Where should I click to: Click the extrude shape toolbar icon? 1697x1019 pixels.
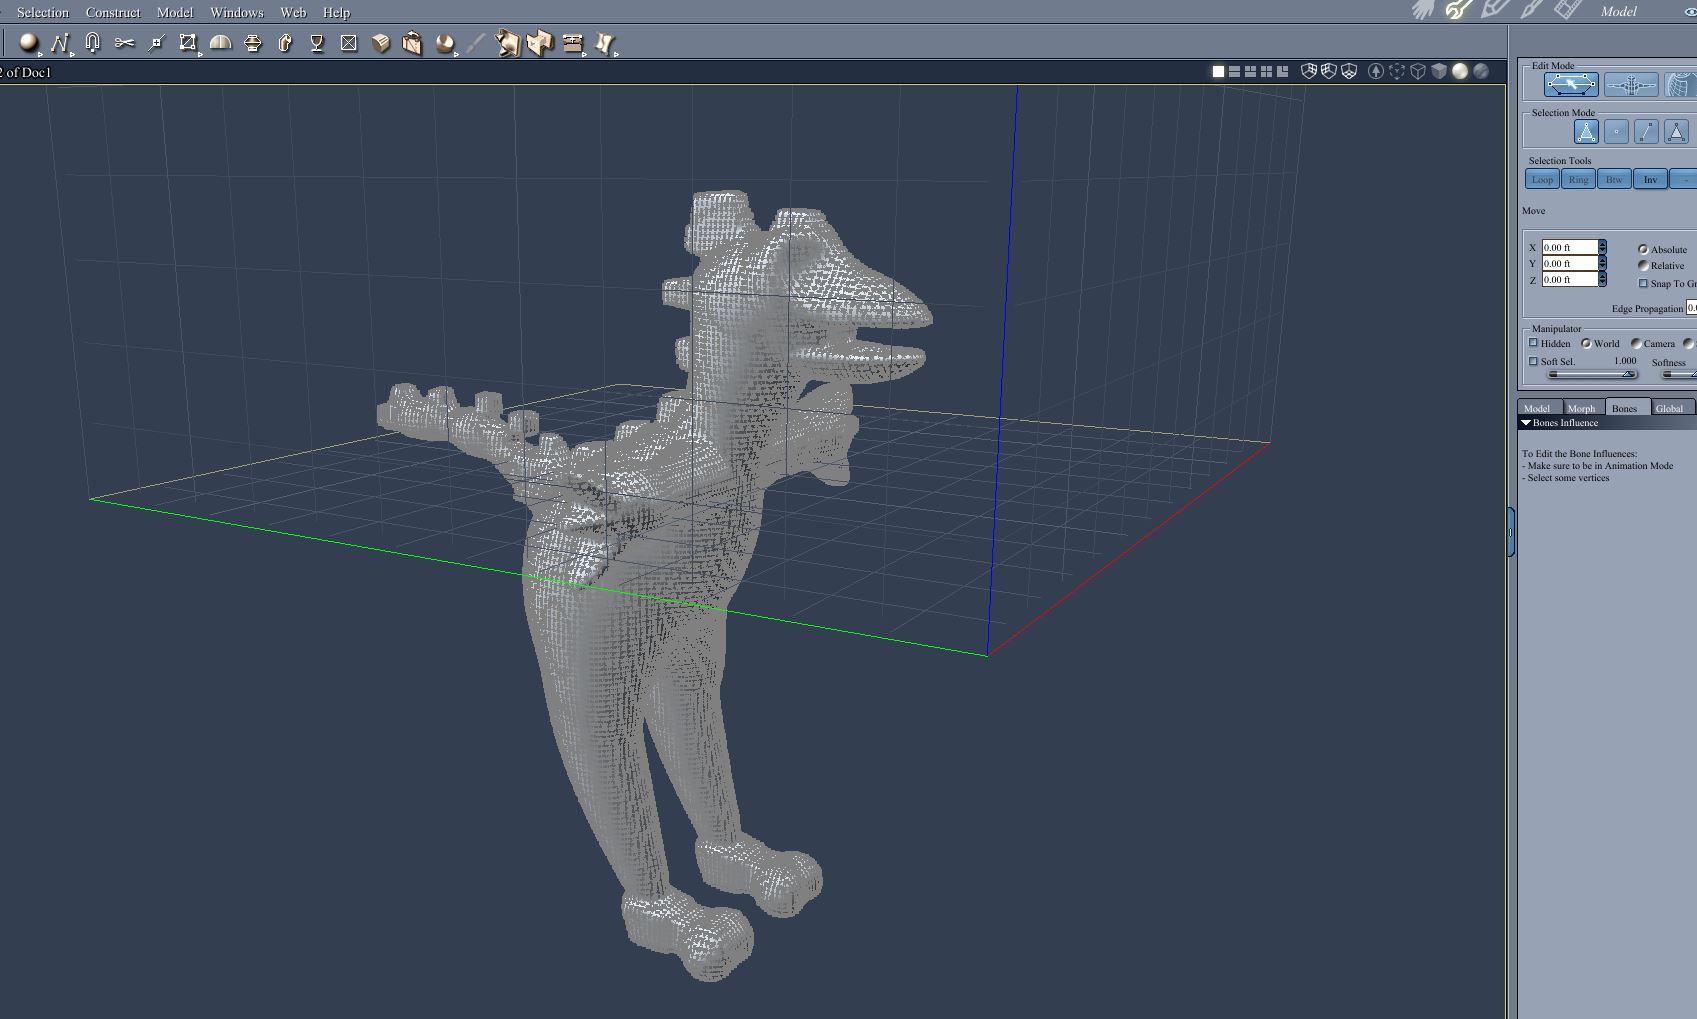click(x=285, y=43)
